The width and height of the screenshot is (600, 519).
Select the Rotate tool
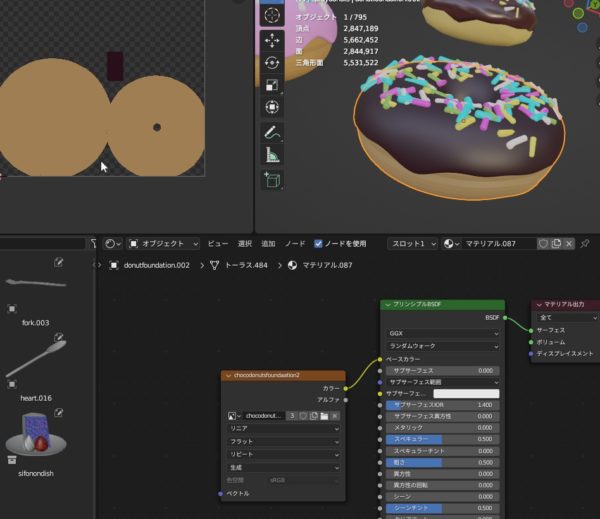point(272,64)
